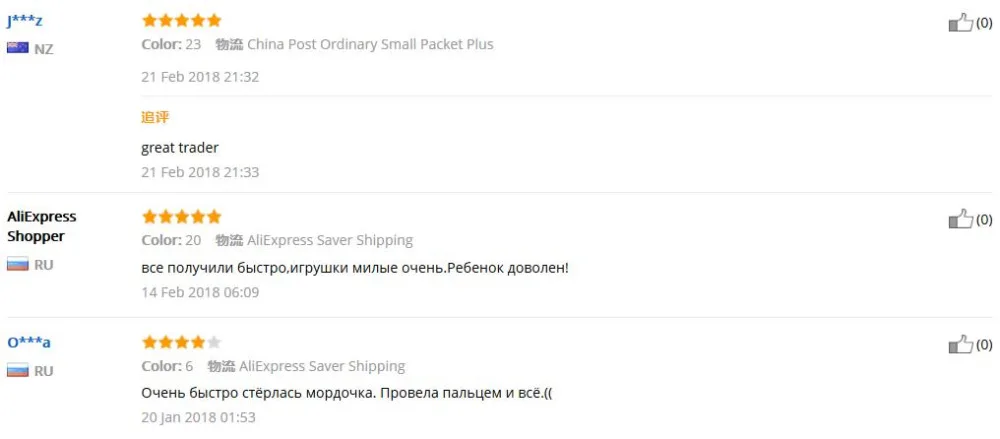The height and width of the screenshot is (439, 1000).
Task: Click thumbs-up icon on J***z review
Action: click(960, 23)
